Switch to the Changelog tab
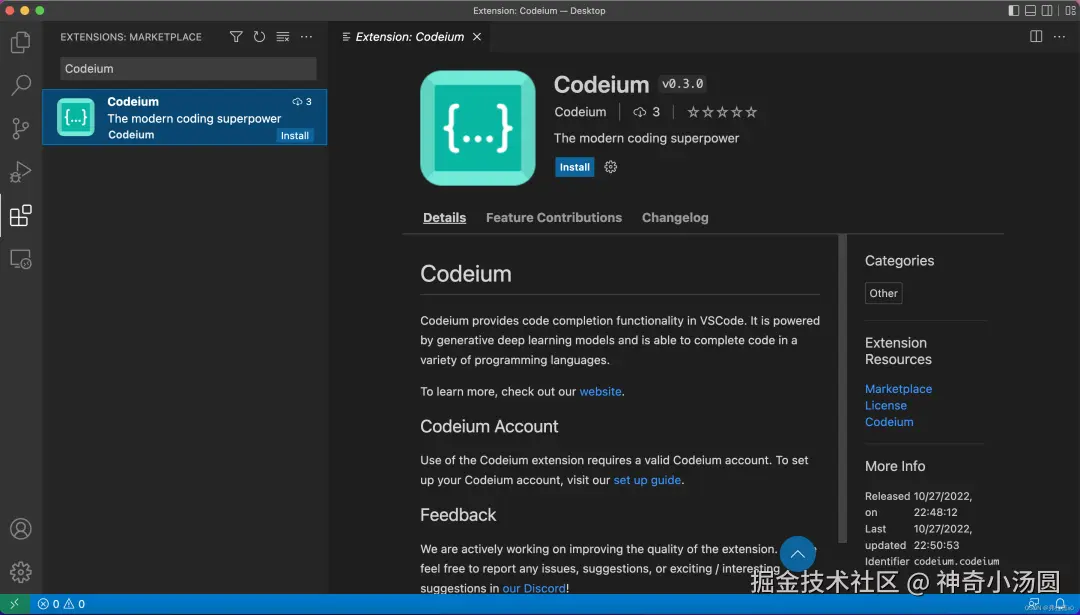The height and width of the screenshot is (615, 1080). (x=675, y=218)
